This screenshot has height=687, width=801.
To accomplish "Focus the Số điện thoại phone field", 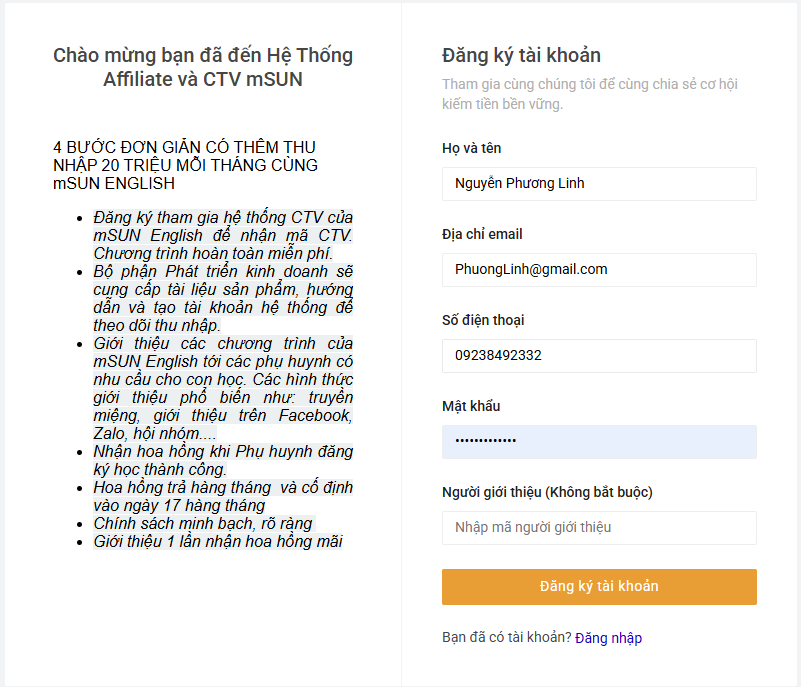I will tap(599, 356).
